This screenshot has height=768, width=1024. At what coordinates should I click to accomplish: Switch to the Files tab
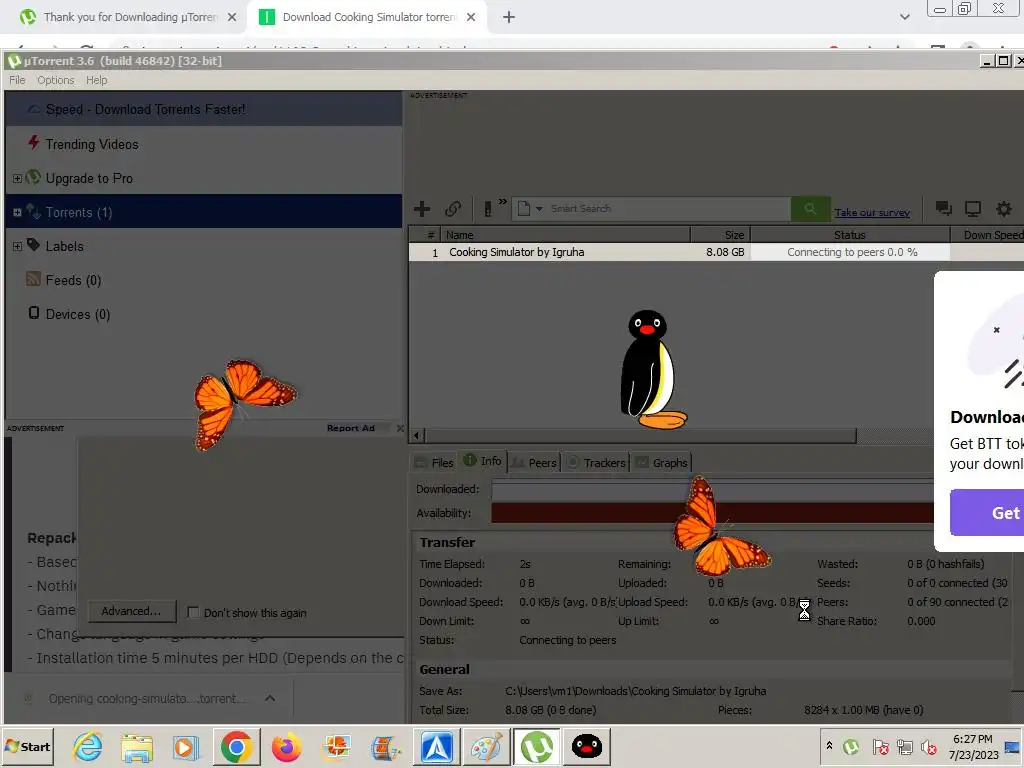[x=434, y=462]
